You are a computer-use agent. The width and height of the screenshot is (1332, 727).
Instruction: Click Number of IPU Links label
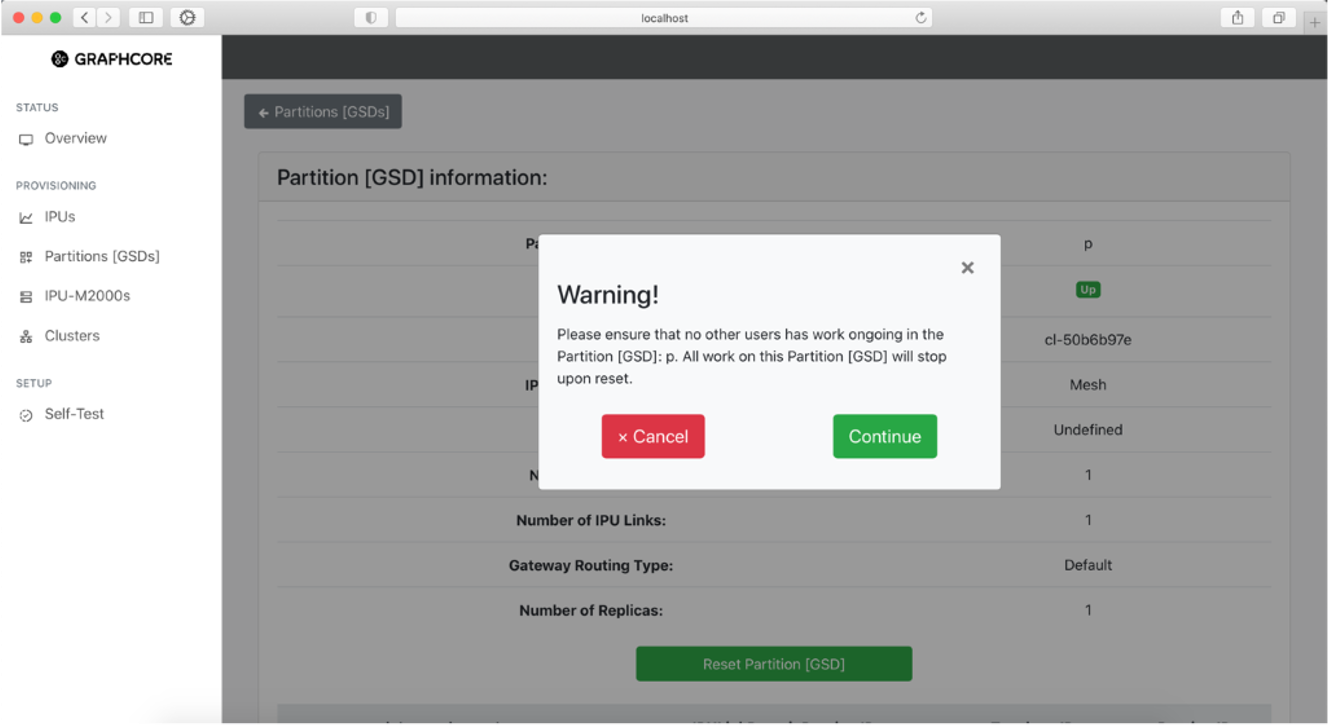pyautogui.click(x=591, y=520)
